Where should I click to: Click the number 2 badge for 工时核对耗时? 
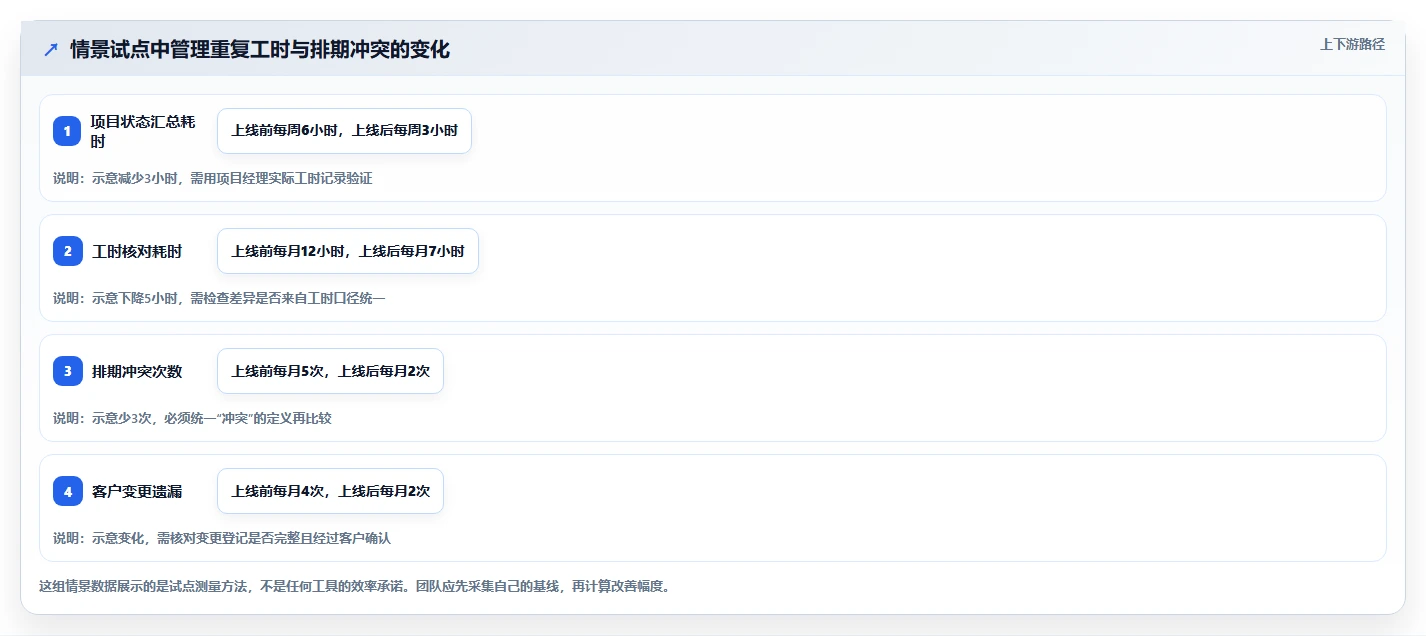[67, 251]
